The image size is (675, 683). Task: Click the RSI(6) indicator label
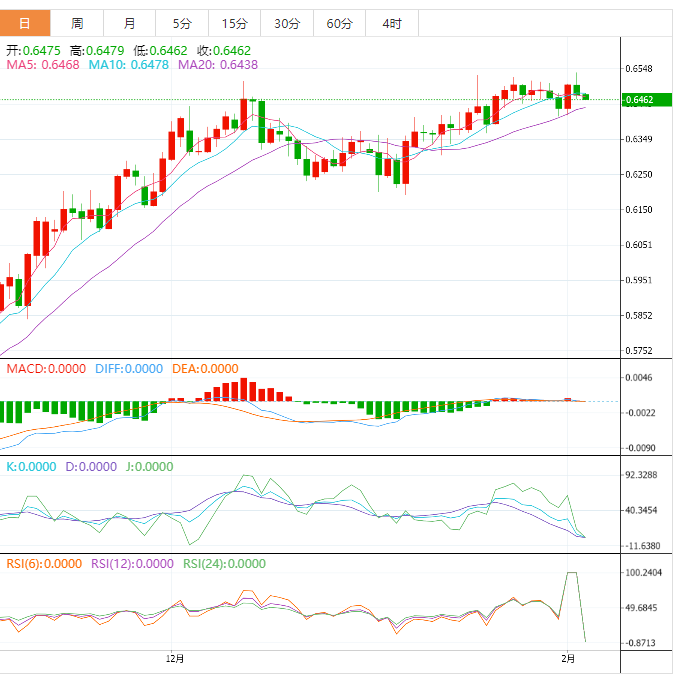[44, 563]
